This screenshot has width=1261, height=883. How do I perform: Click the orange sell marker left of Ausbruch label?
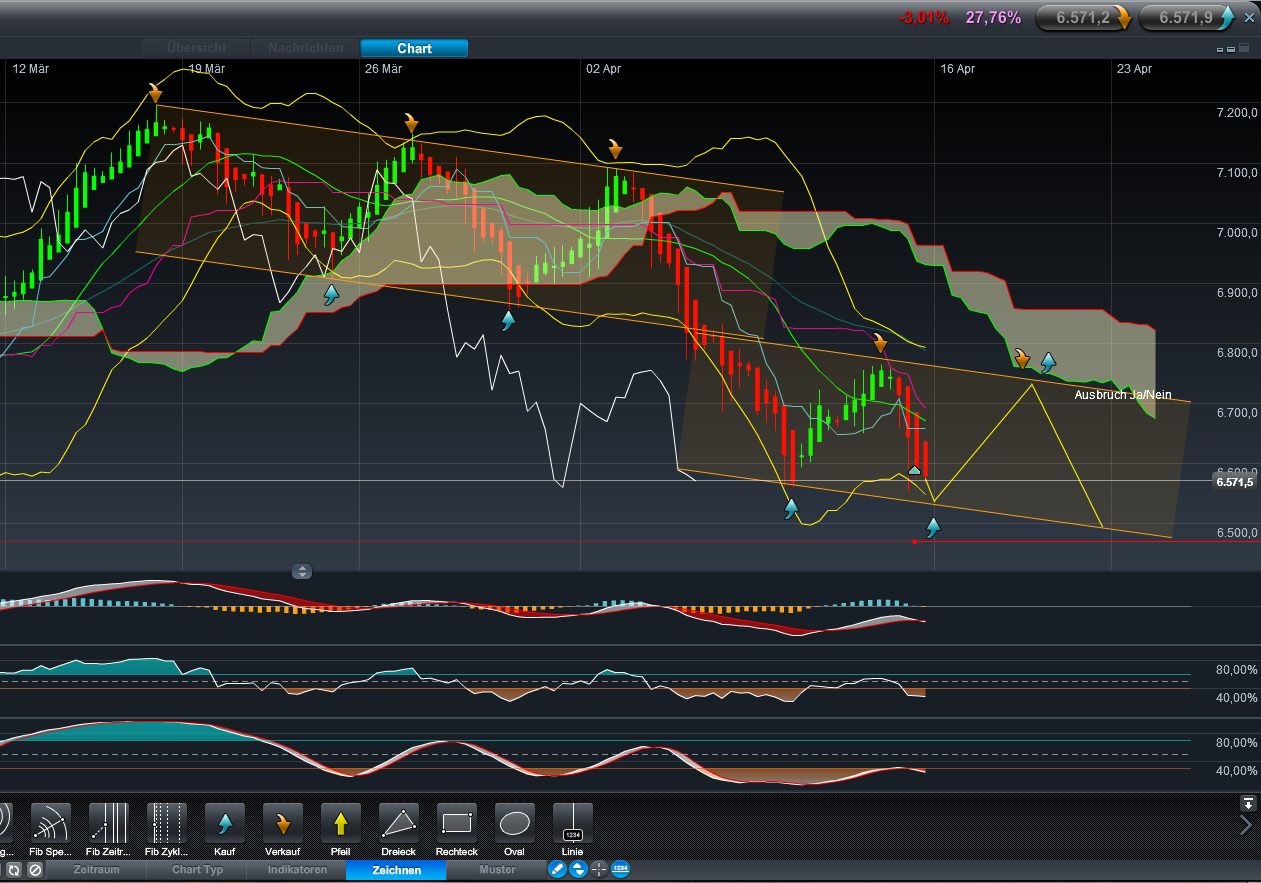click(x=1022, y=359)
